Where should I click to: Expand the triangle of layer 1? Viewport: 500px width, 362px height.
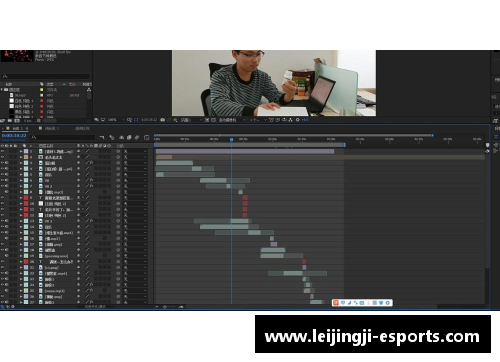(x=21, y=151)
